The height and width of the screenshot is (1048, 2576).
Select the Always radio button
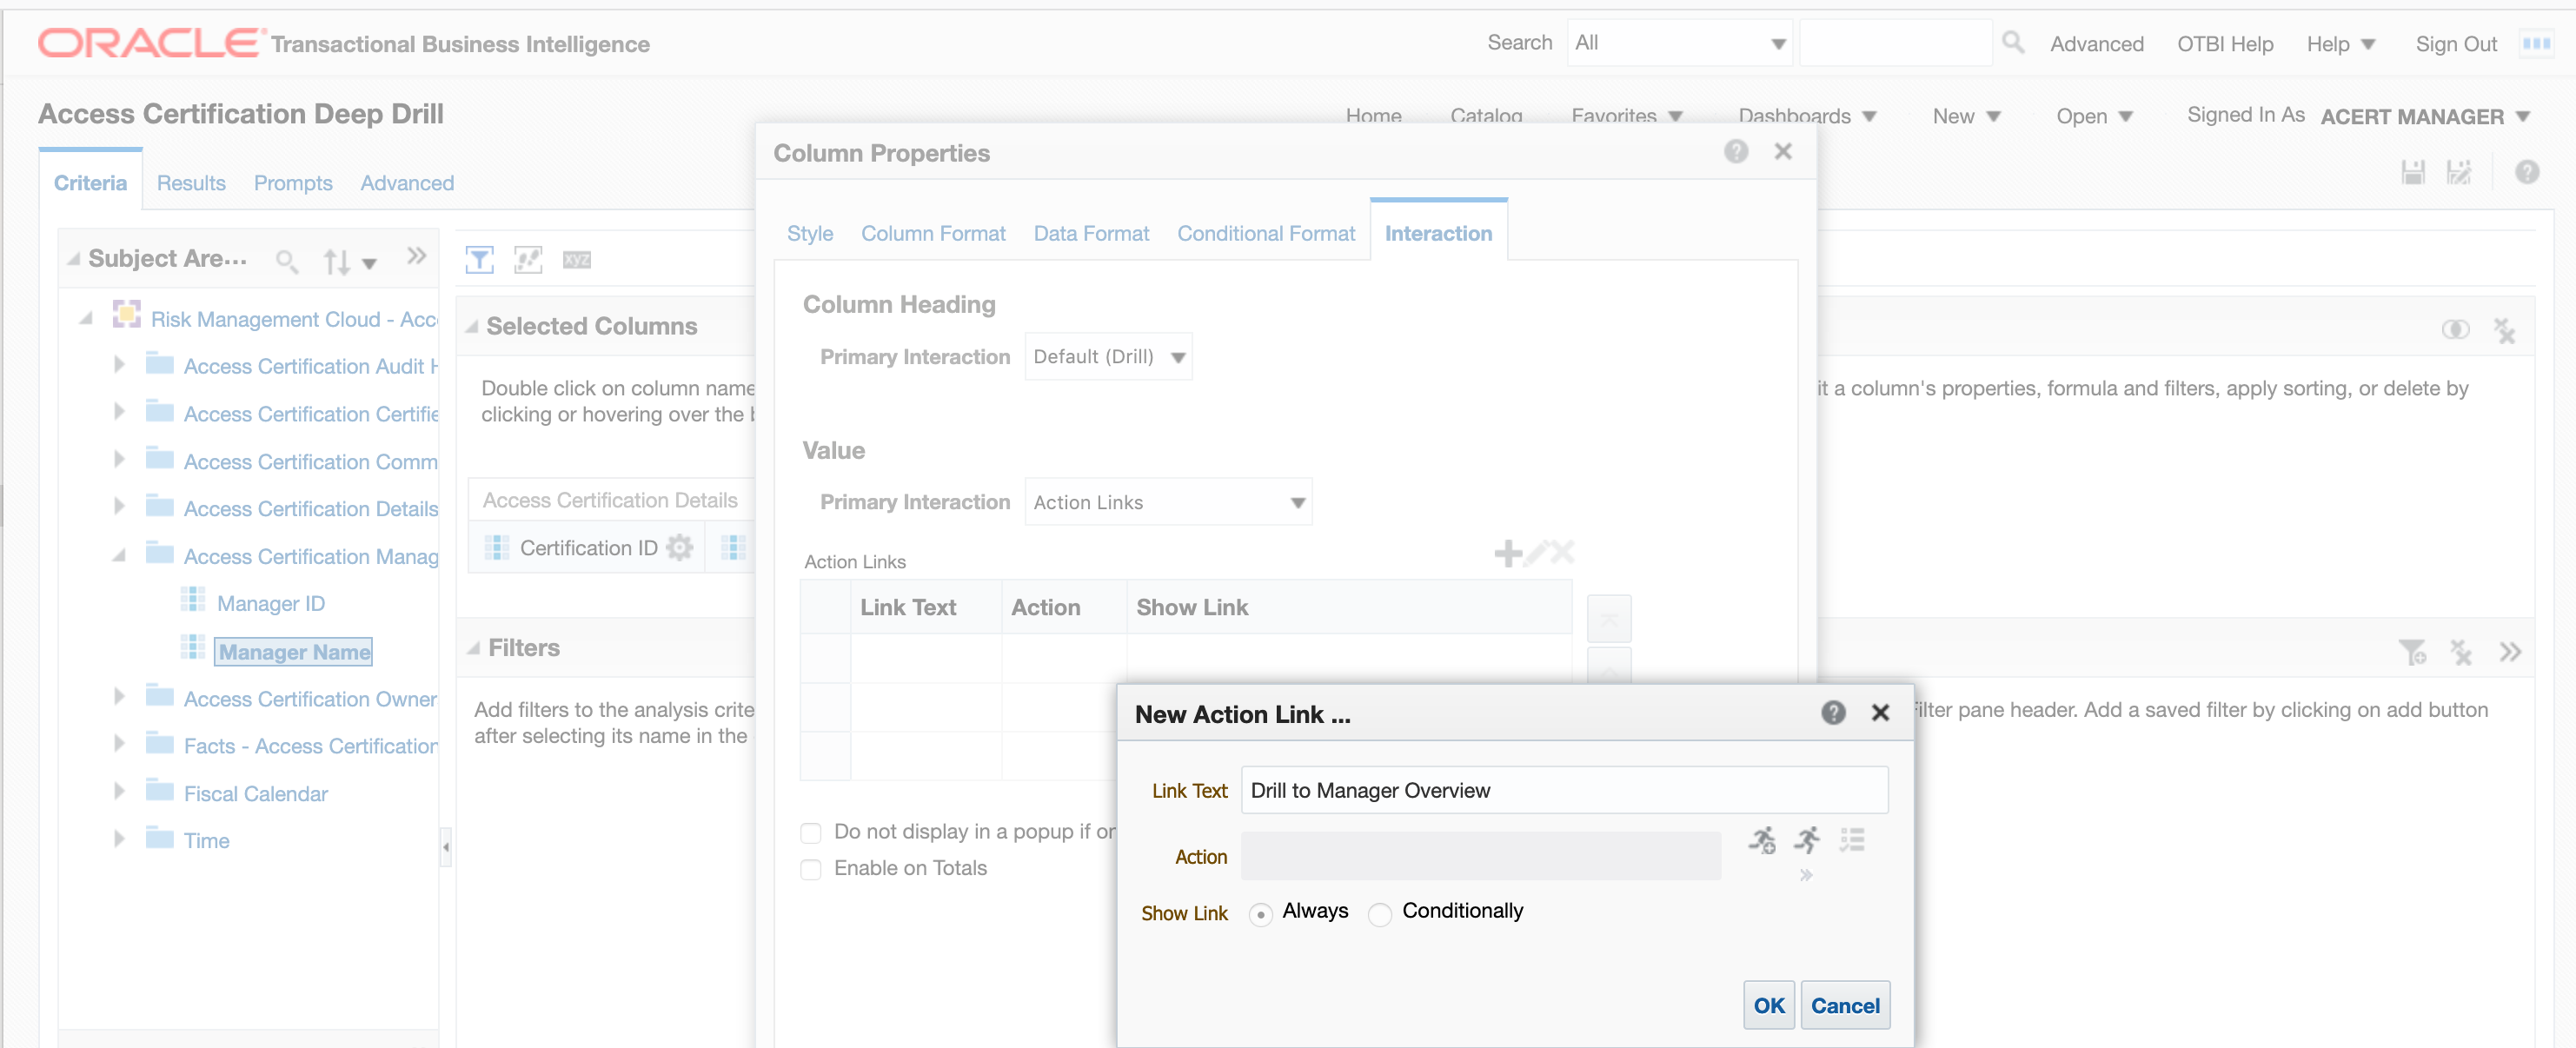[x=1260, y=914]
